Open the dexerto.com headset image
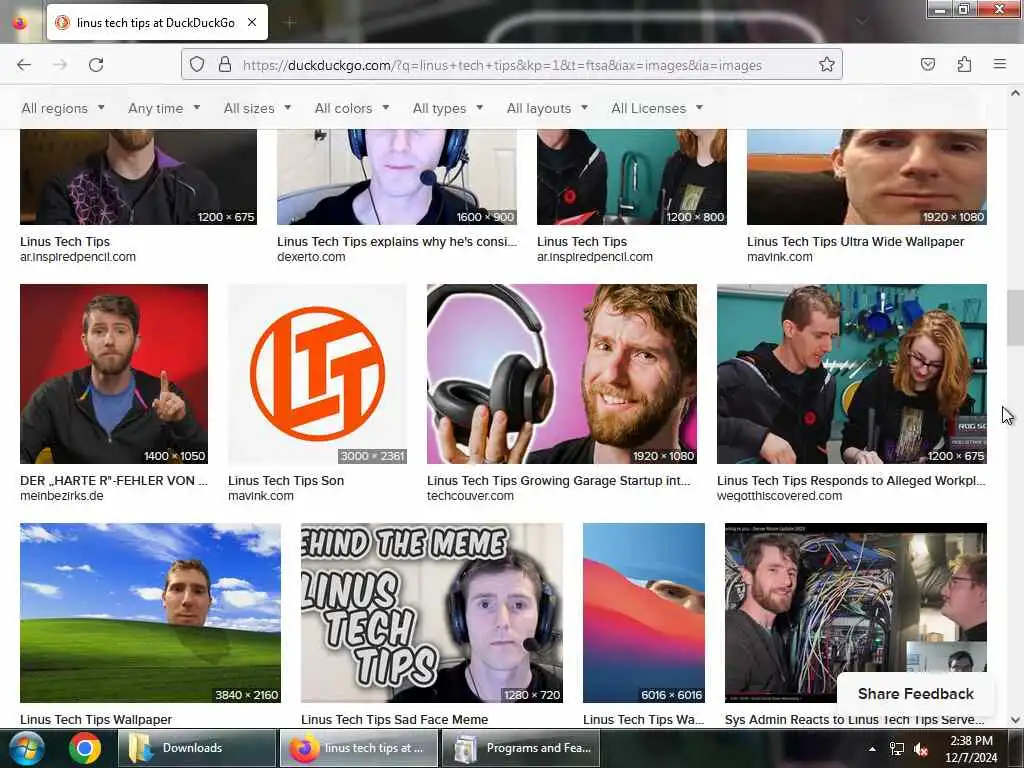The image size is (1024, 768). pyautogui.click(x=396, y=177)
